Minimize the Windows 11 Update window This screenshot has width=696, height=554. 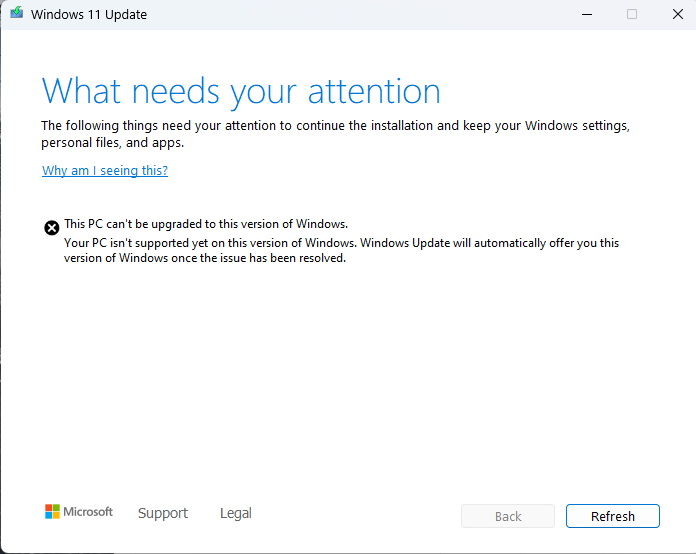(587, 15)
